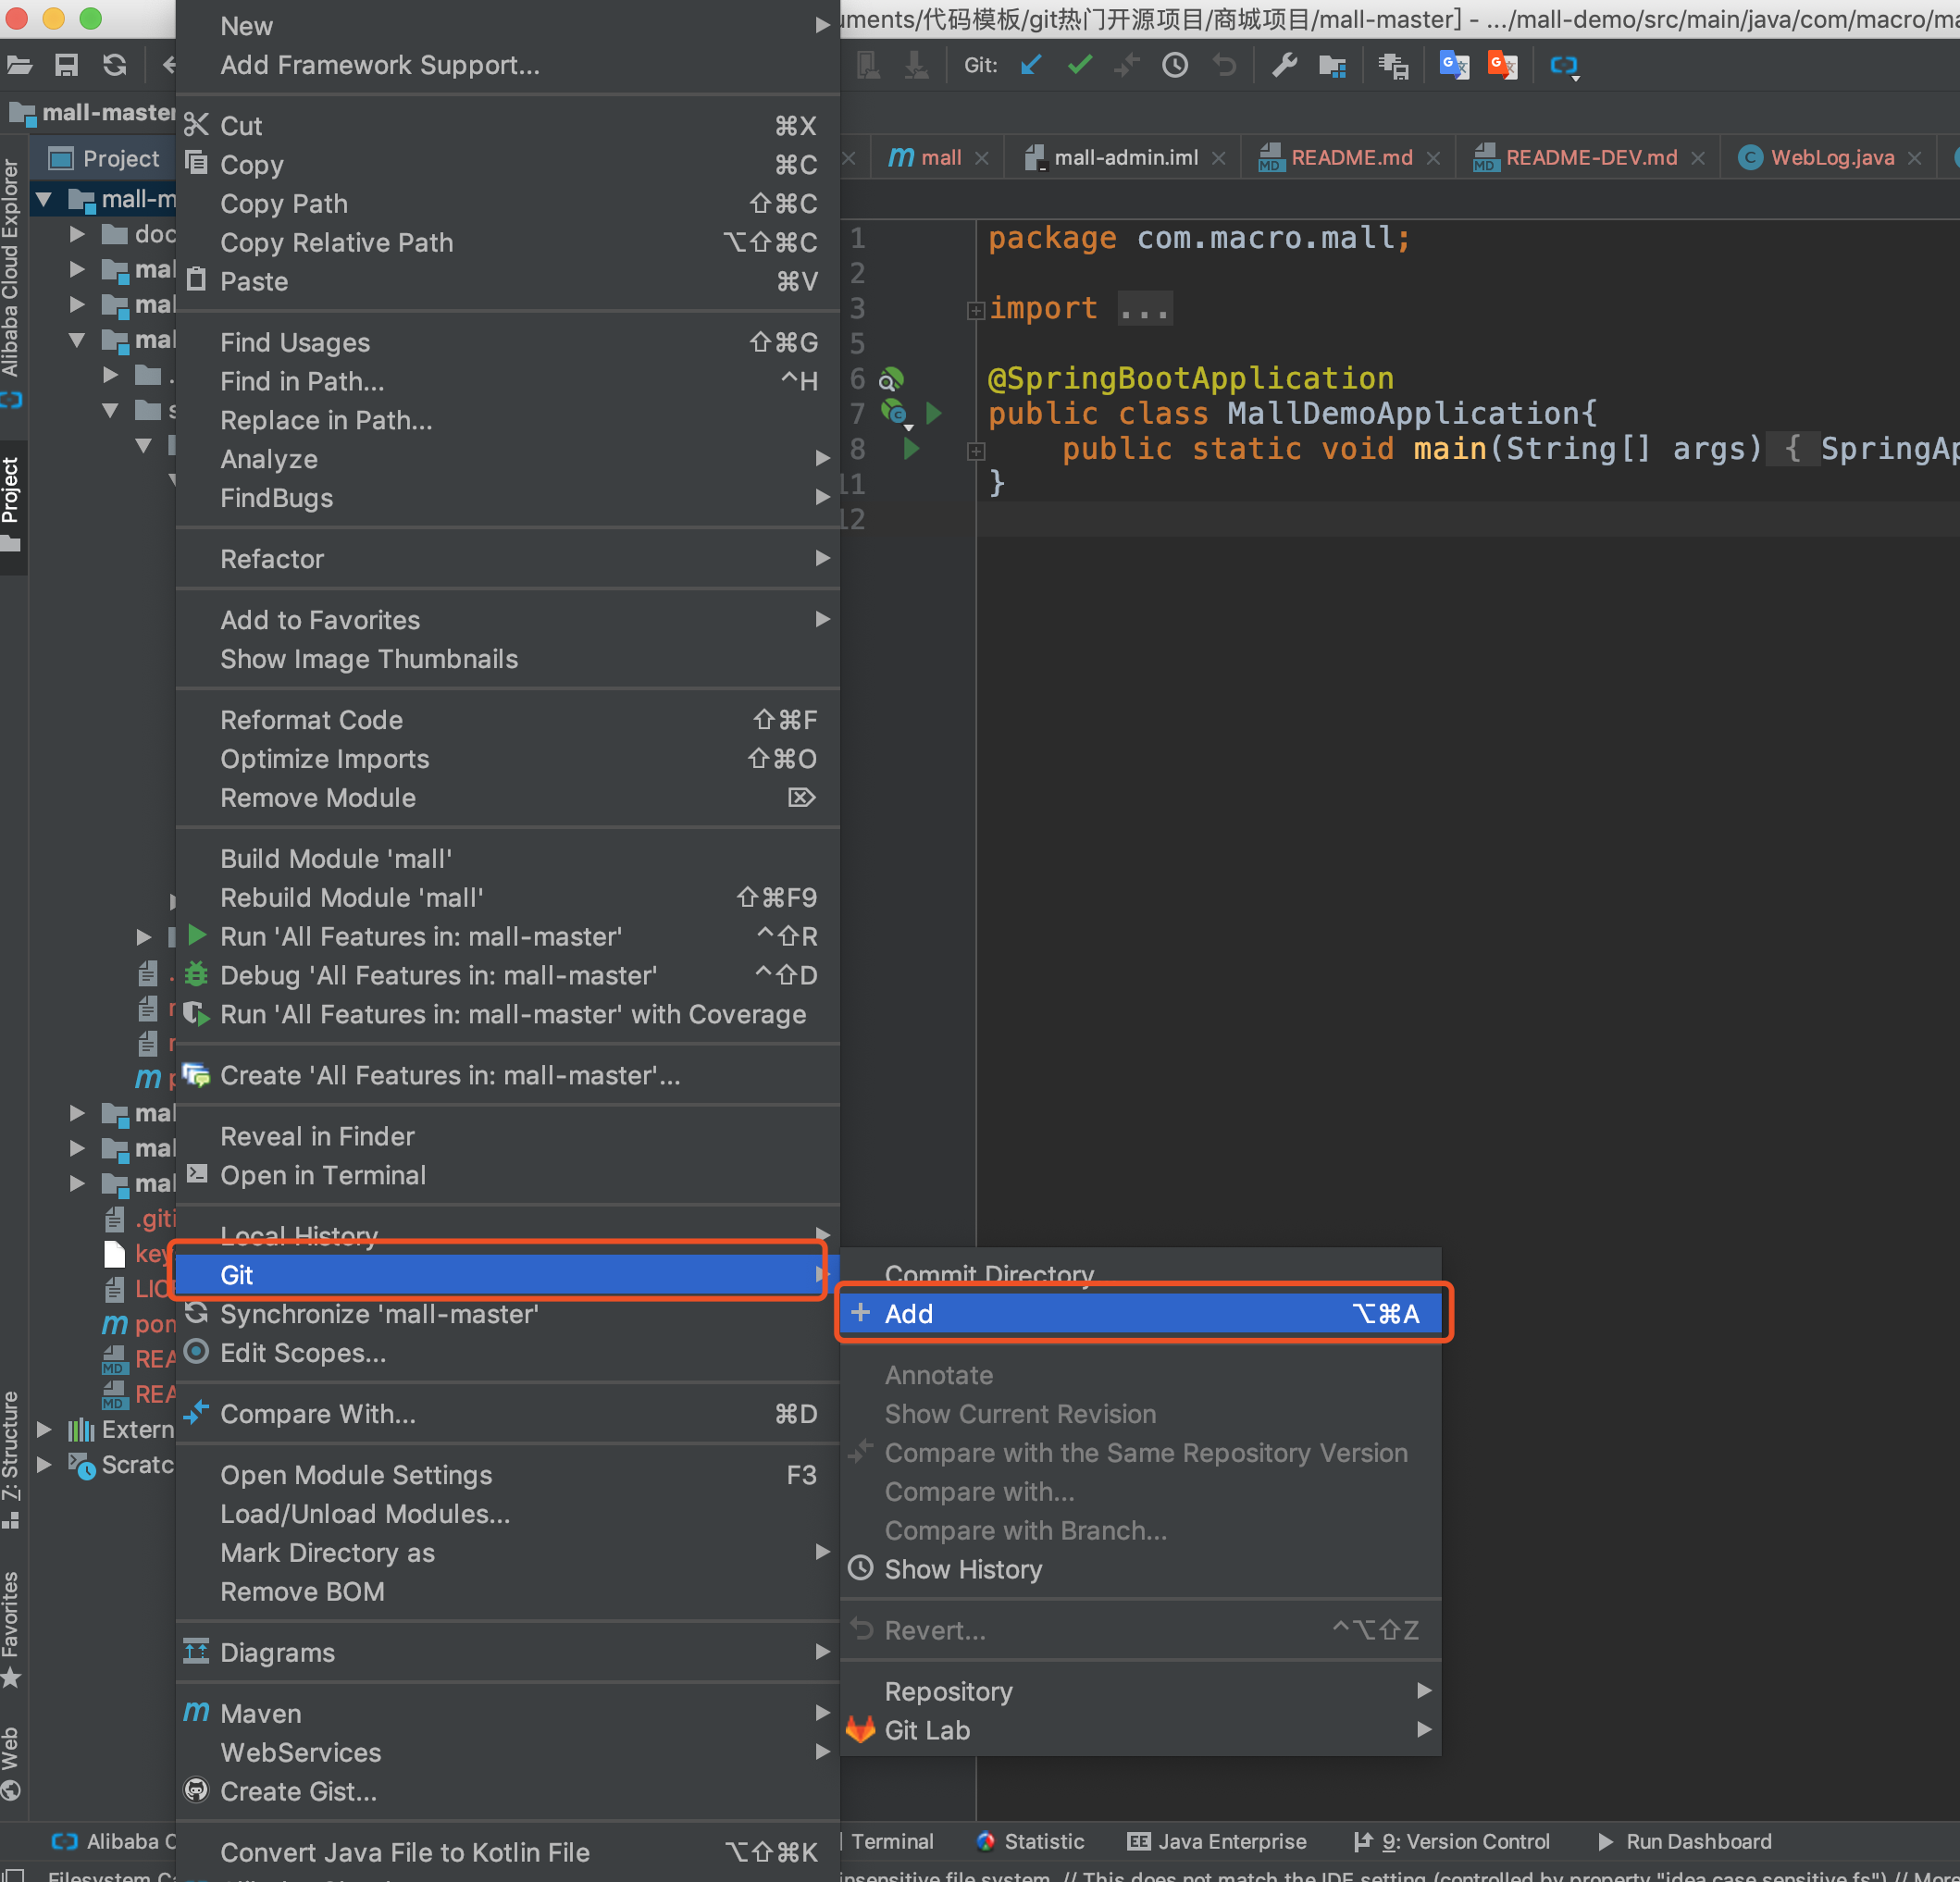1960x1882 pixels.
Task: Switch to README.md editor tab
Action: pyautogui.click(x=1350, y=157)
